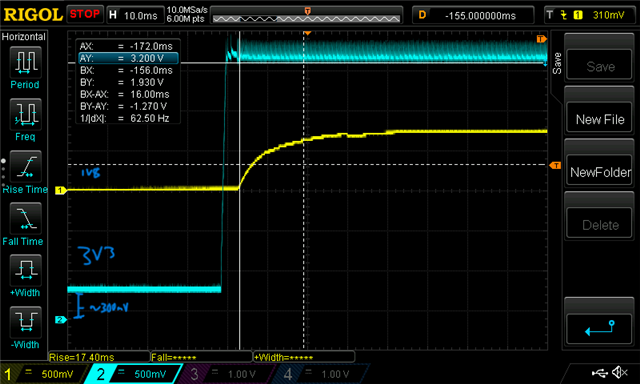This screenshot has height=384, width=640.
Task: Select the Freq measurement icon
Action: [25, 113]
